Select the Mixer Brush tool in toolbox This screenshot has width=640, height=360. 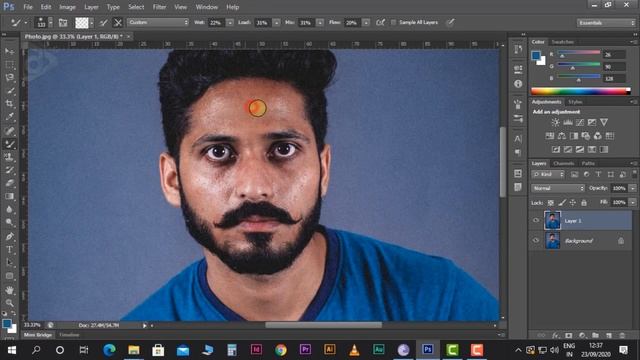[9, 144]
